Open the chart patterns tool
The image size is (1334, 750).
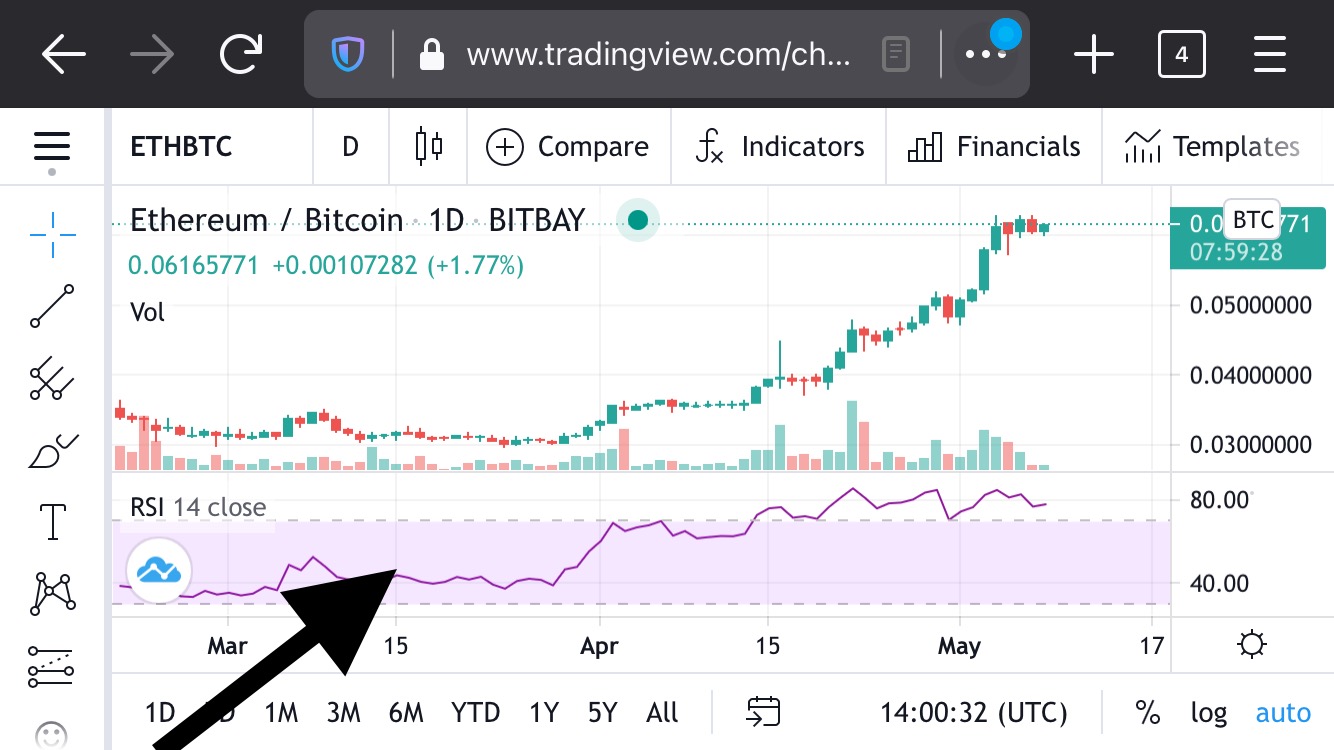(x=52, y=593)
